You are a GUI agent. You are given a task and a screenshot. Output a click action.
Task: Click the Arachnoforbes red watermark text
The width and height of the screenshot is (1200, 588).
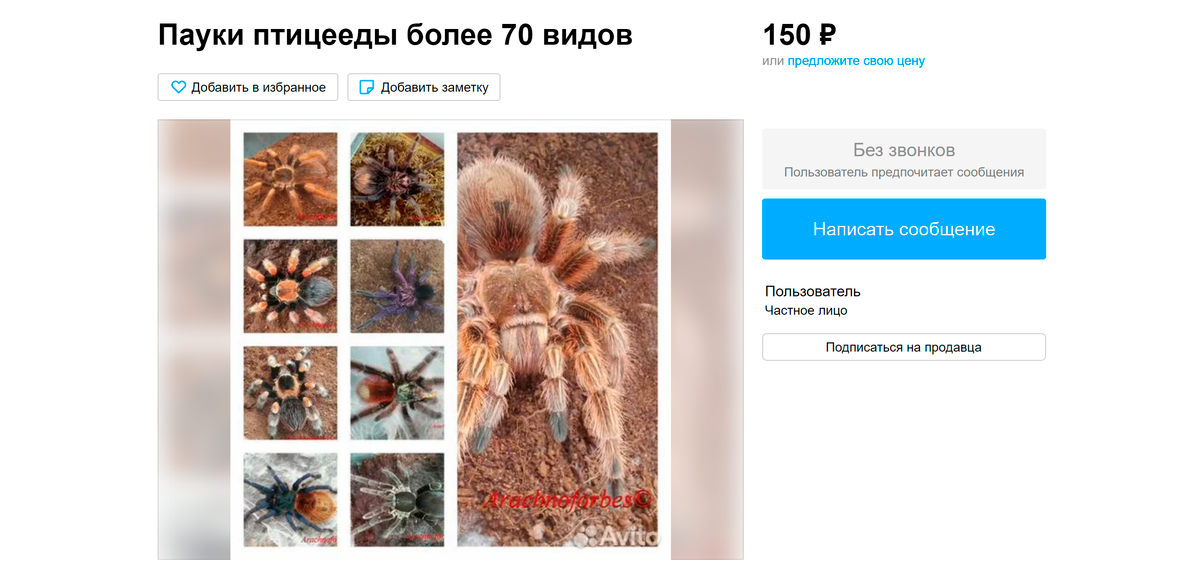tap(567, 501)
